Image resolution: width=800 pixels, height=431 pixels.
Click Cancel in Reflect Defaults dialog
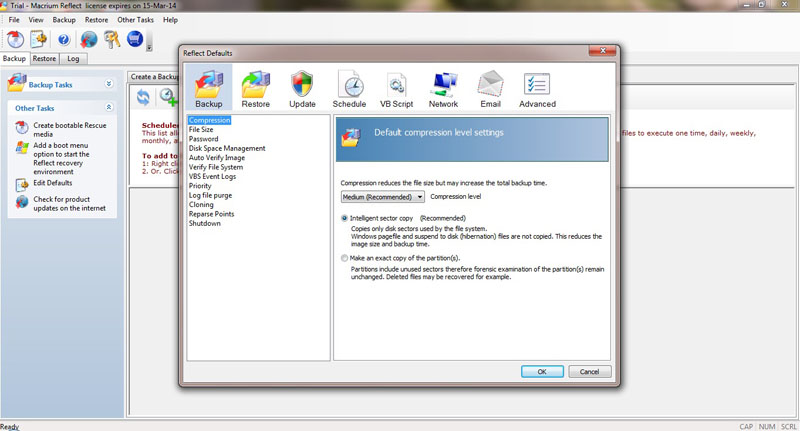(x=589, y=372)
